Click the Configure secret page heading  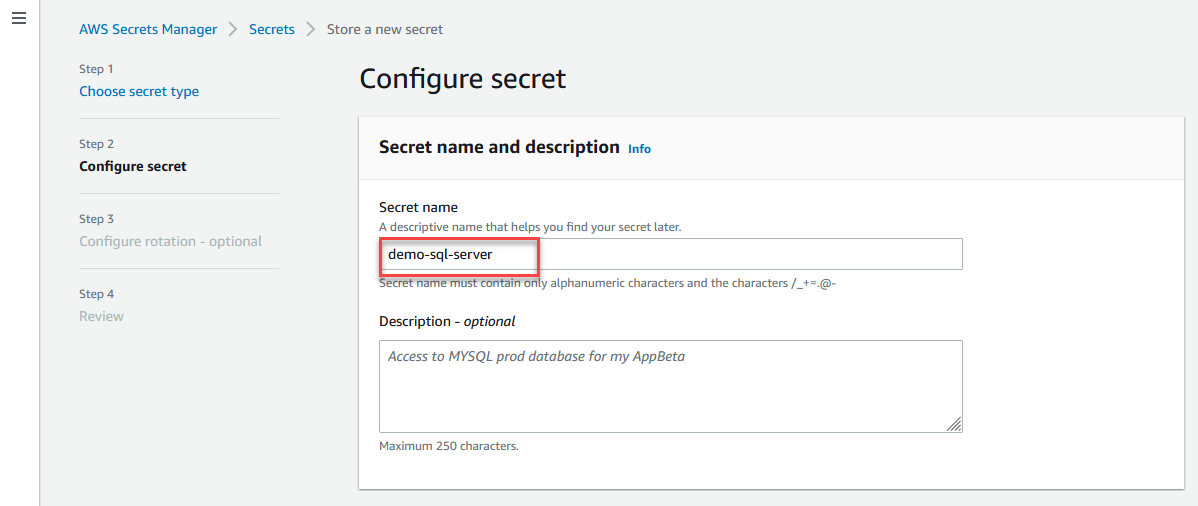tap(463, 79)
